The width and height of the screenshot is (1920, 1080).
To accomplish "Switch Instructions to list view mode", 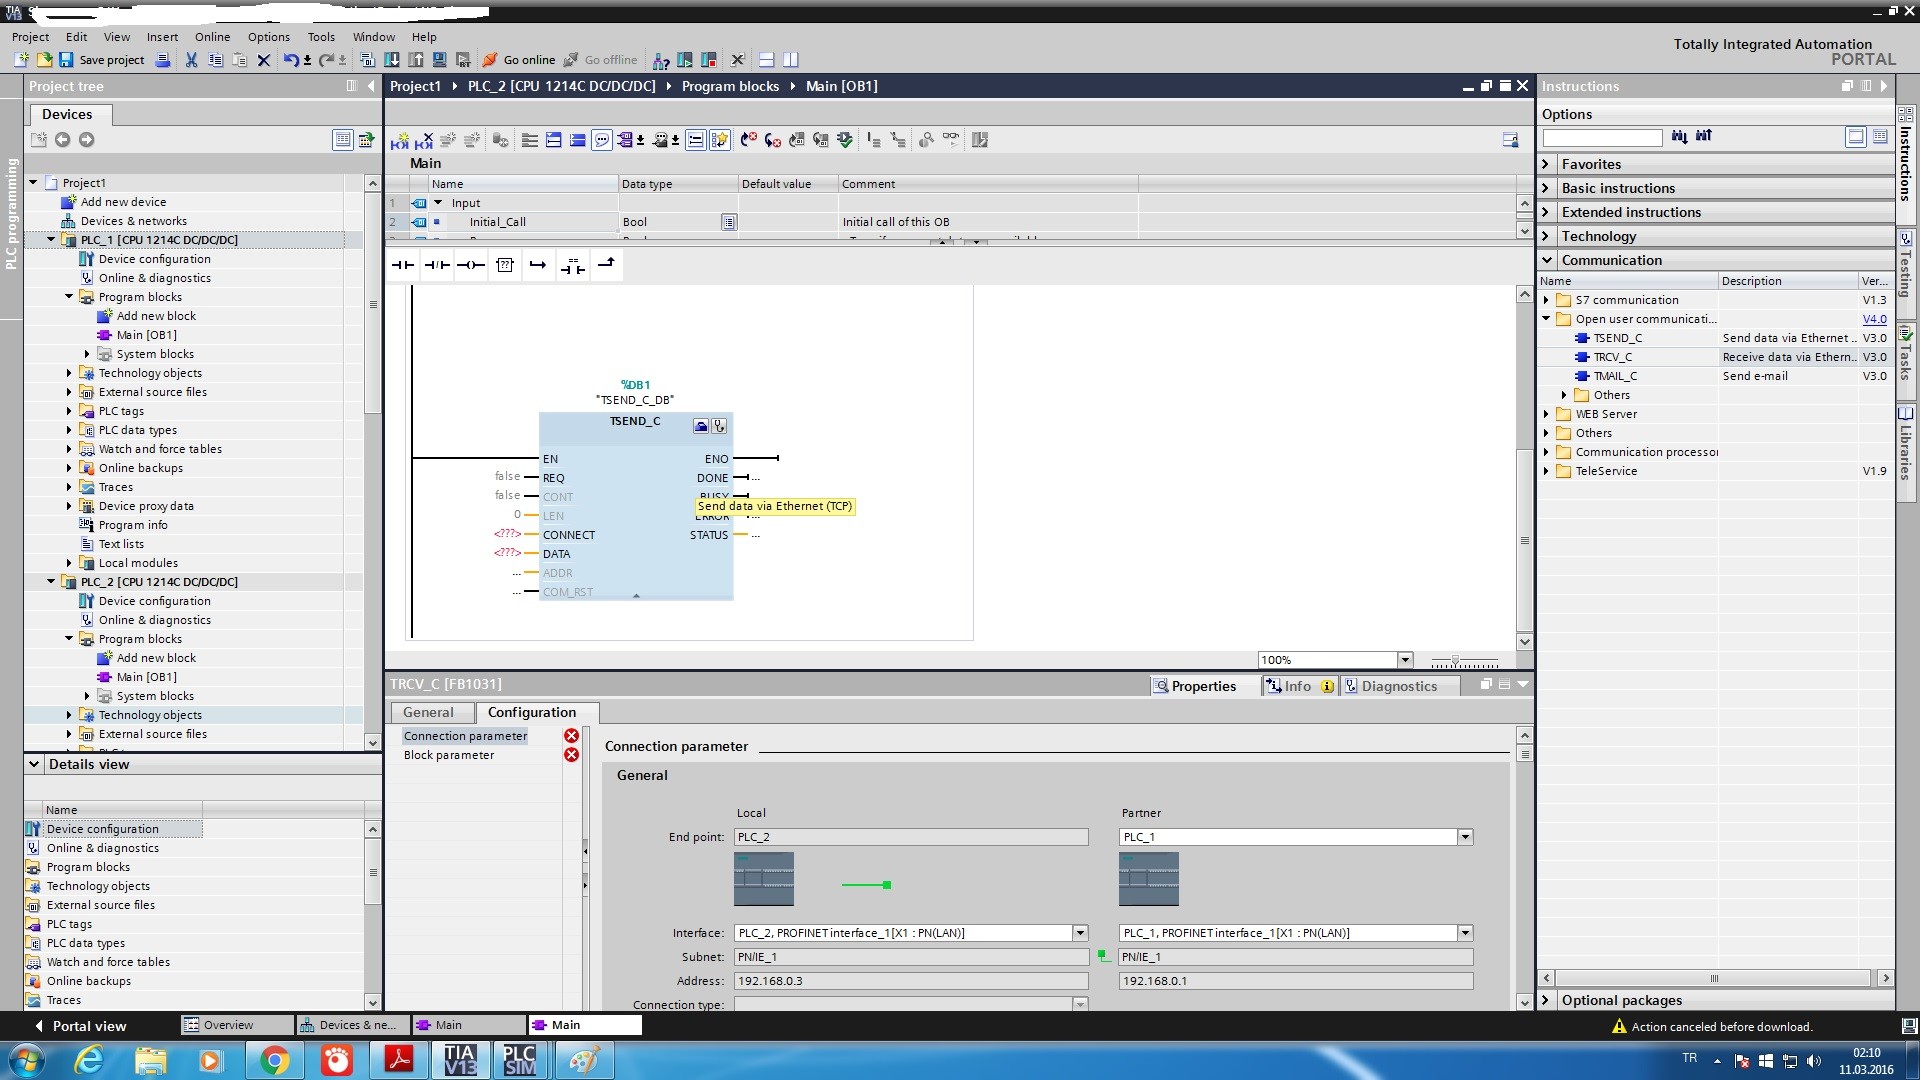I will point(1880,137).
